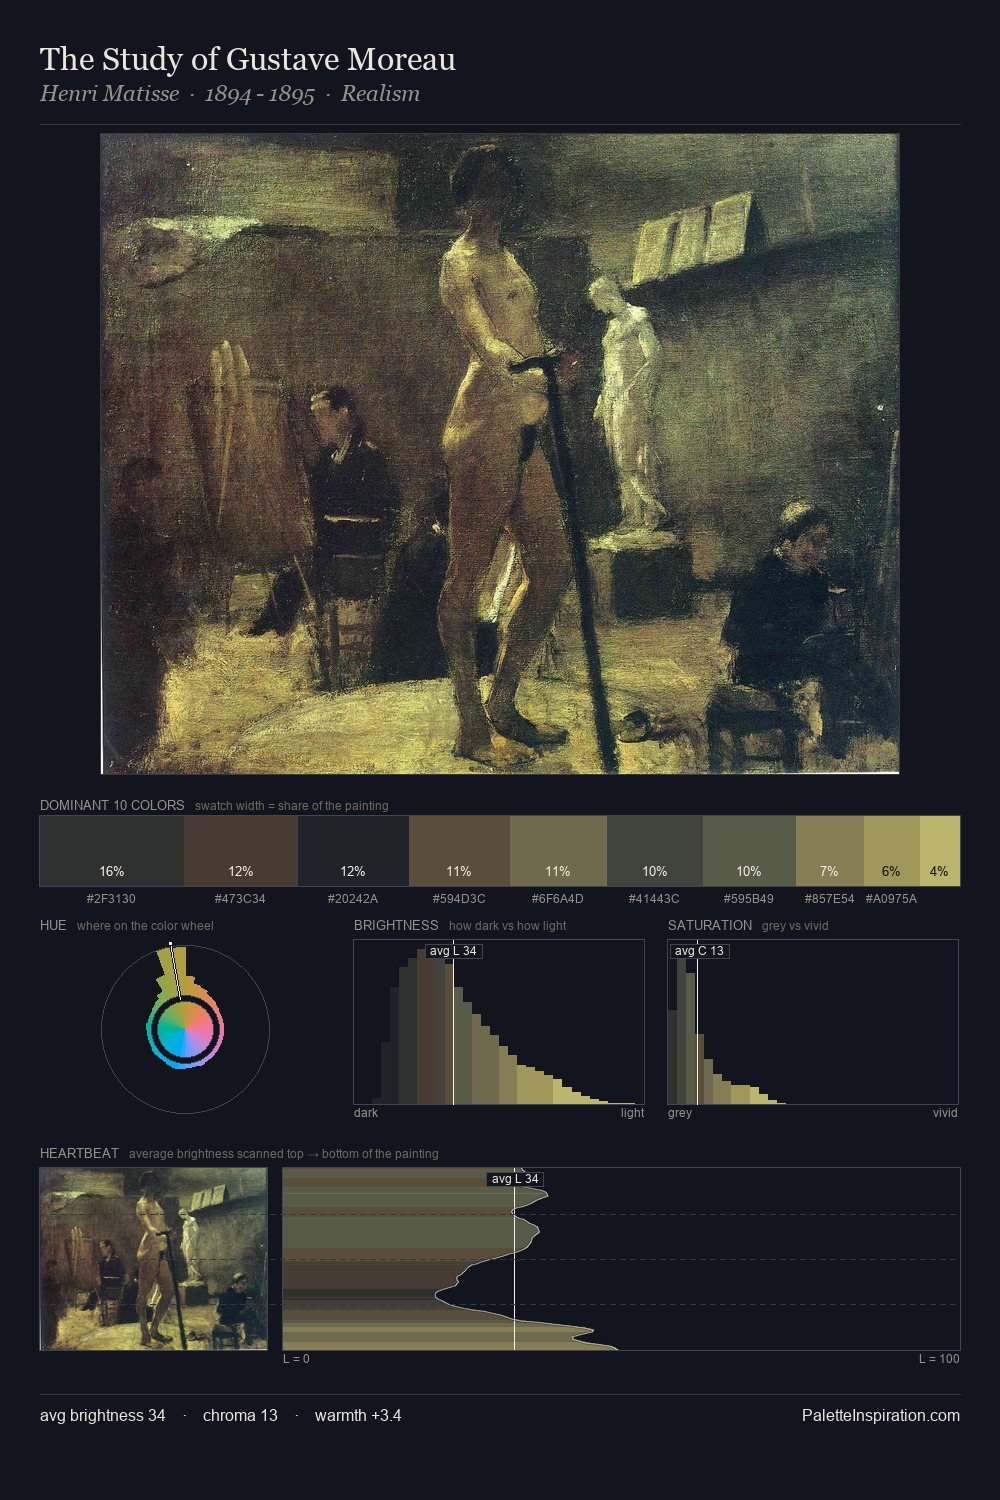
Task: Open the large main painting image
Action: [x=500, y=454]
